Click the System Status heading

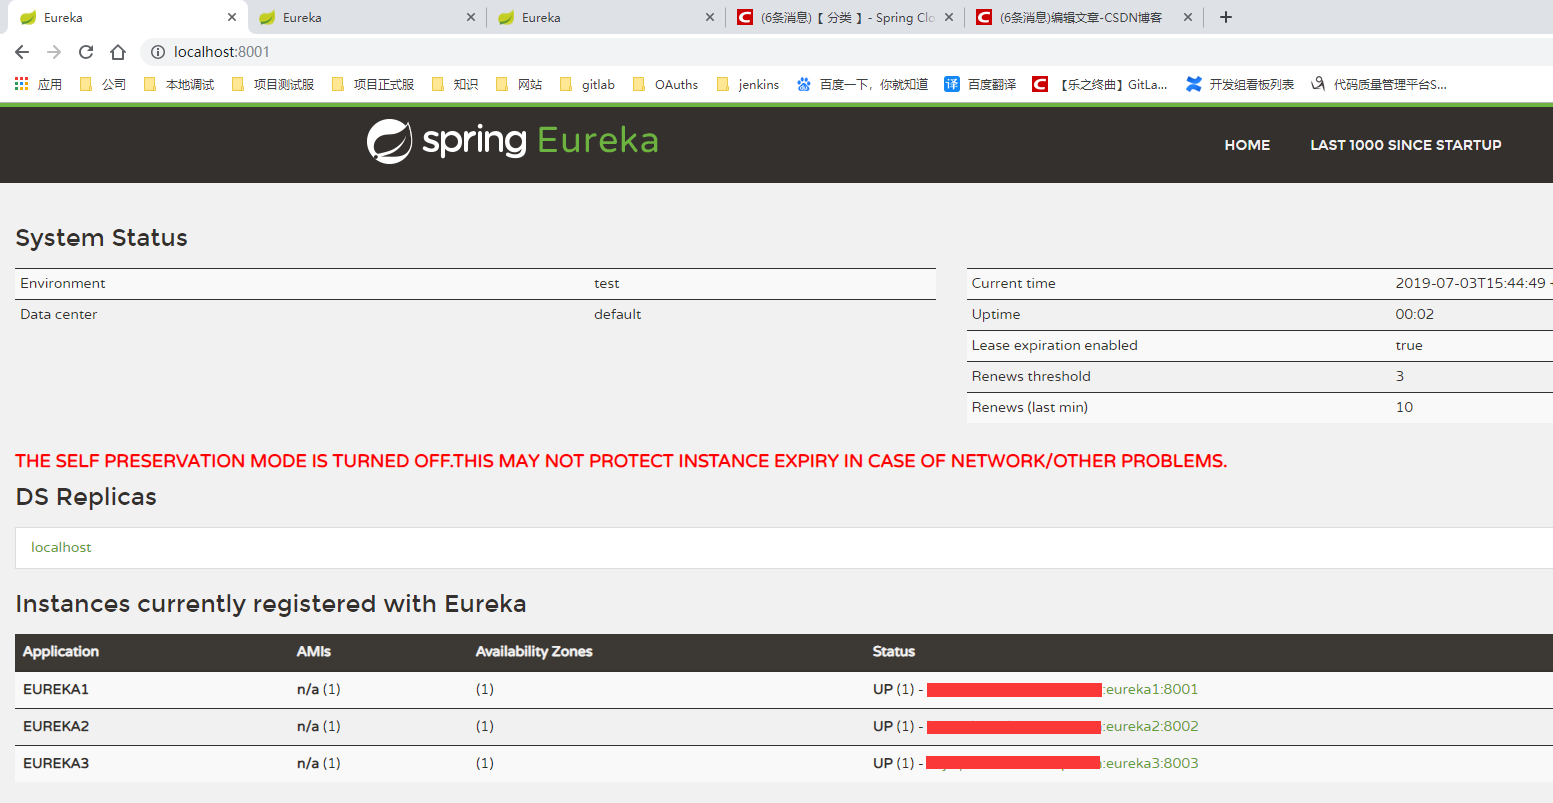point(102,238)
